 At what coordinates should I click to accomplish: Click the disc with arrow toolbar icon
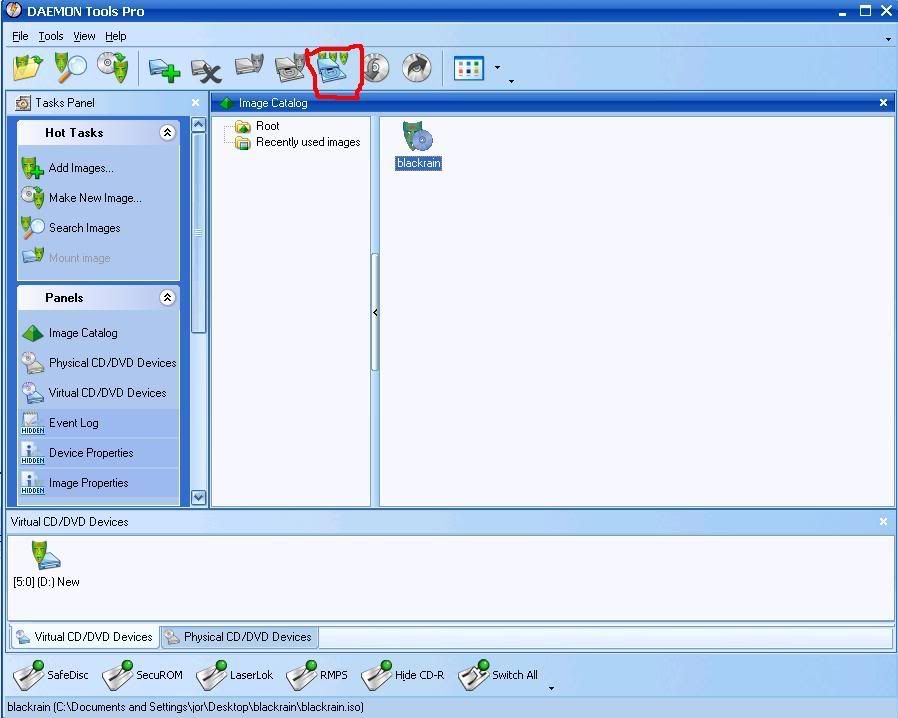point(376,68)
